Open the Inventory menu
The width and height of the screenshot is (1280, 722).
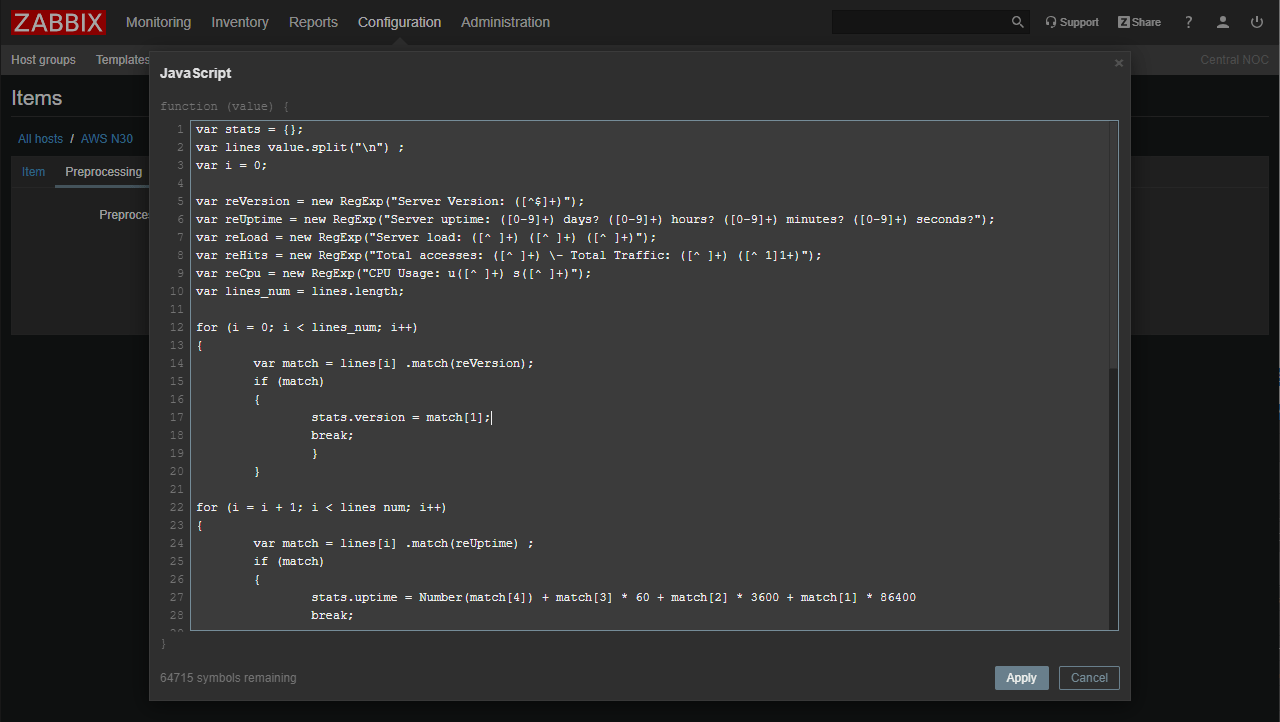pyautogui.click(x=240, y=22)
